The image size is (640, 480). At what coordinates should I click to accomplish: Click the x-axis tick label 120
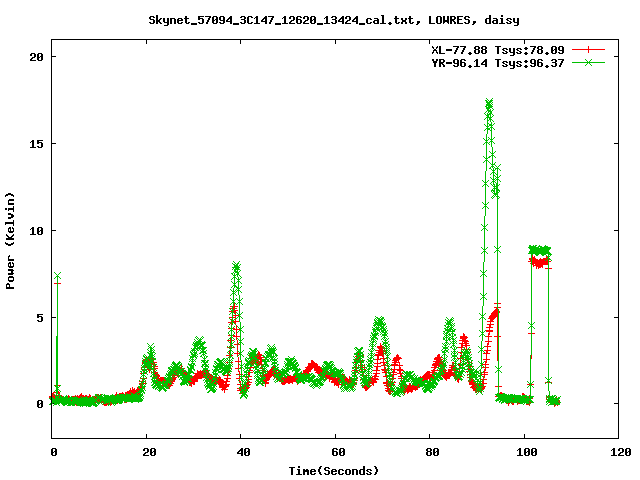coord(621,452)
